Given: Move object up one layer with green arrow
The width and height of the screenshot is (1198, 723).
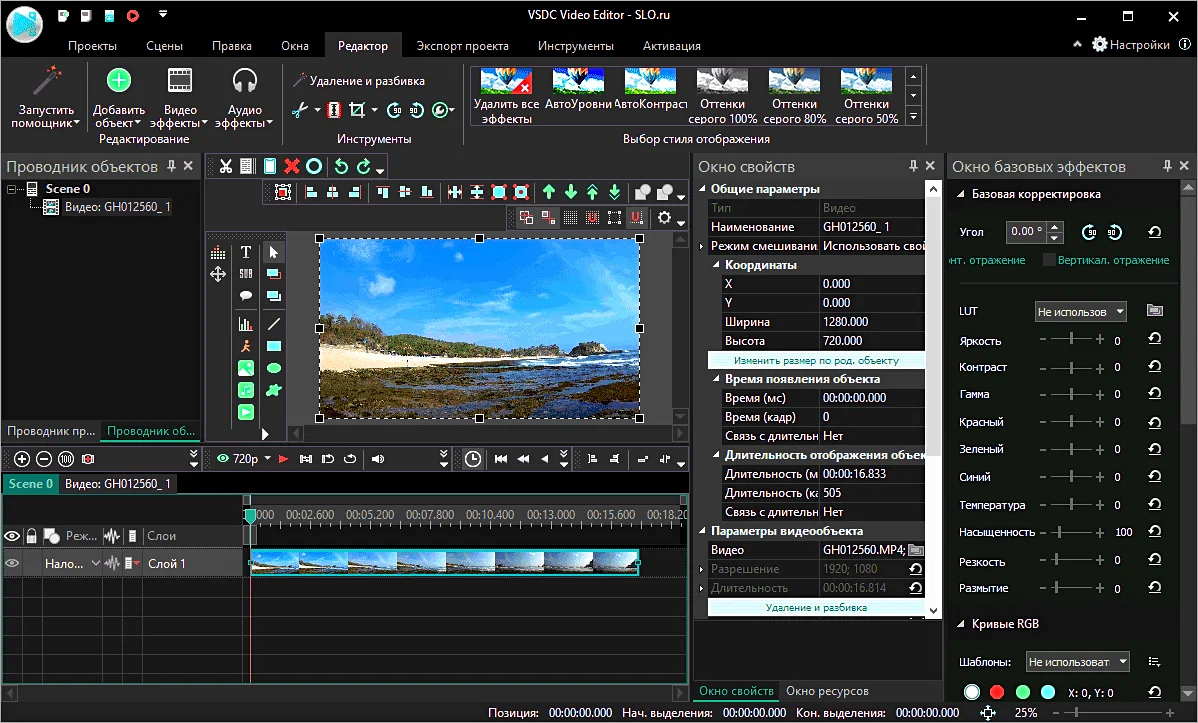Looking at the screenshot, I should [549, 193].
